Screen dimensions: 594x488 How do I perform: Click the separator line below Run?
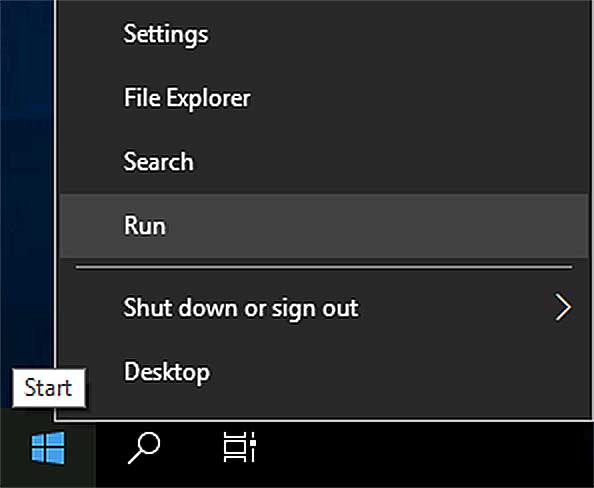point(324,267)
